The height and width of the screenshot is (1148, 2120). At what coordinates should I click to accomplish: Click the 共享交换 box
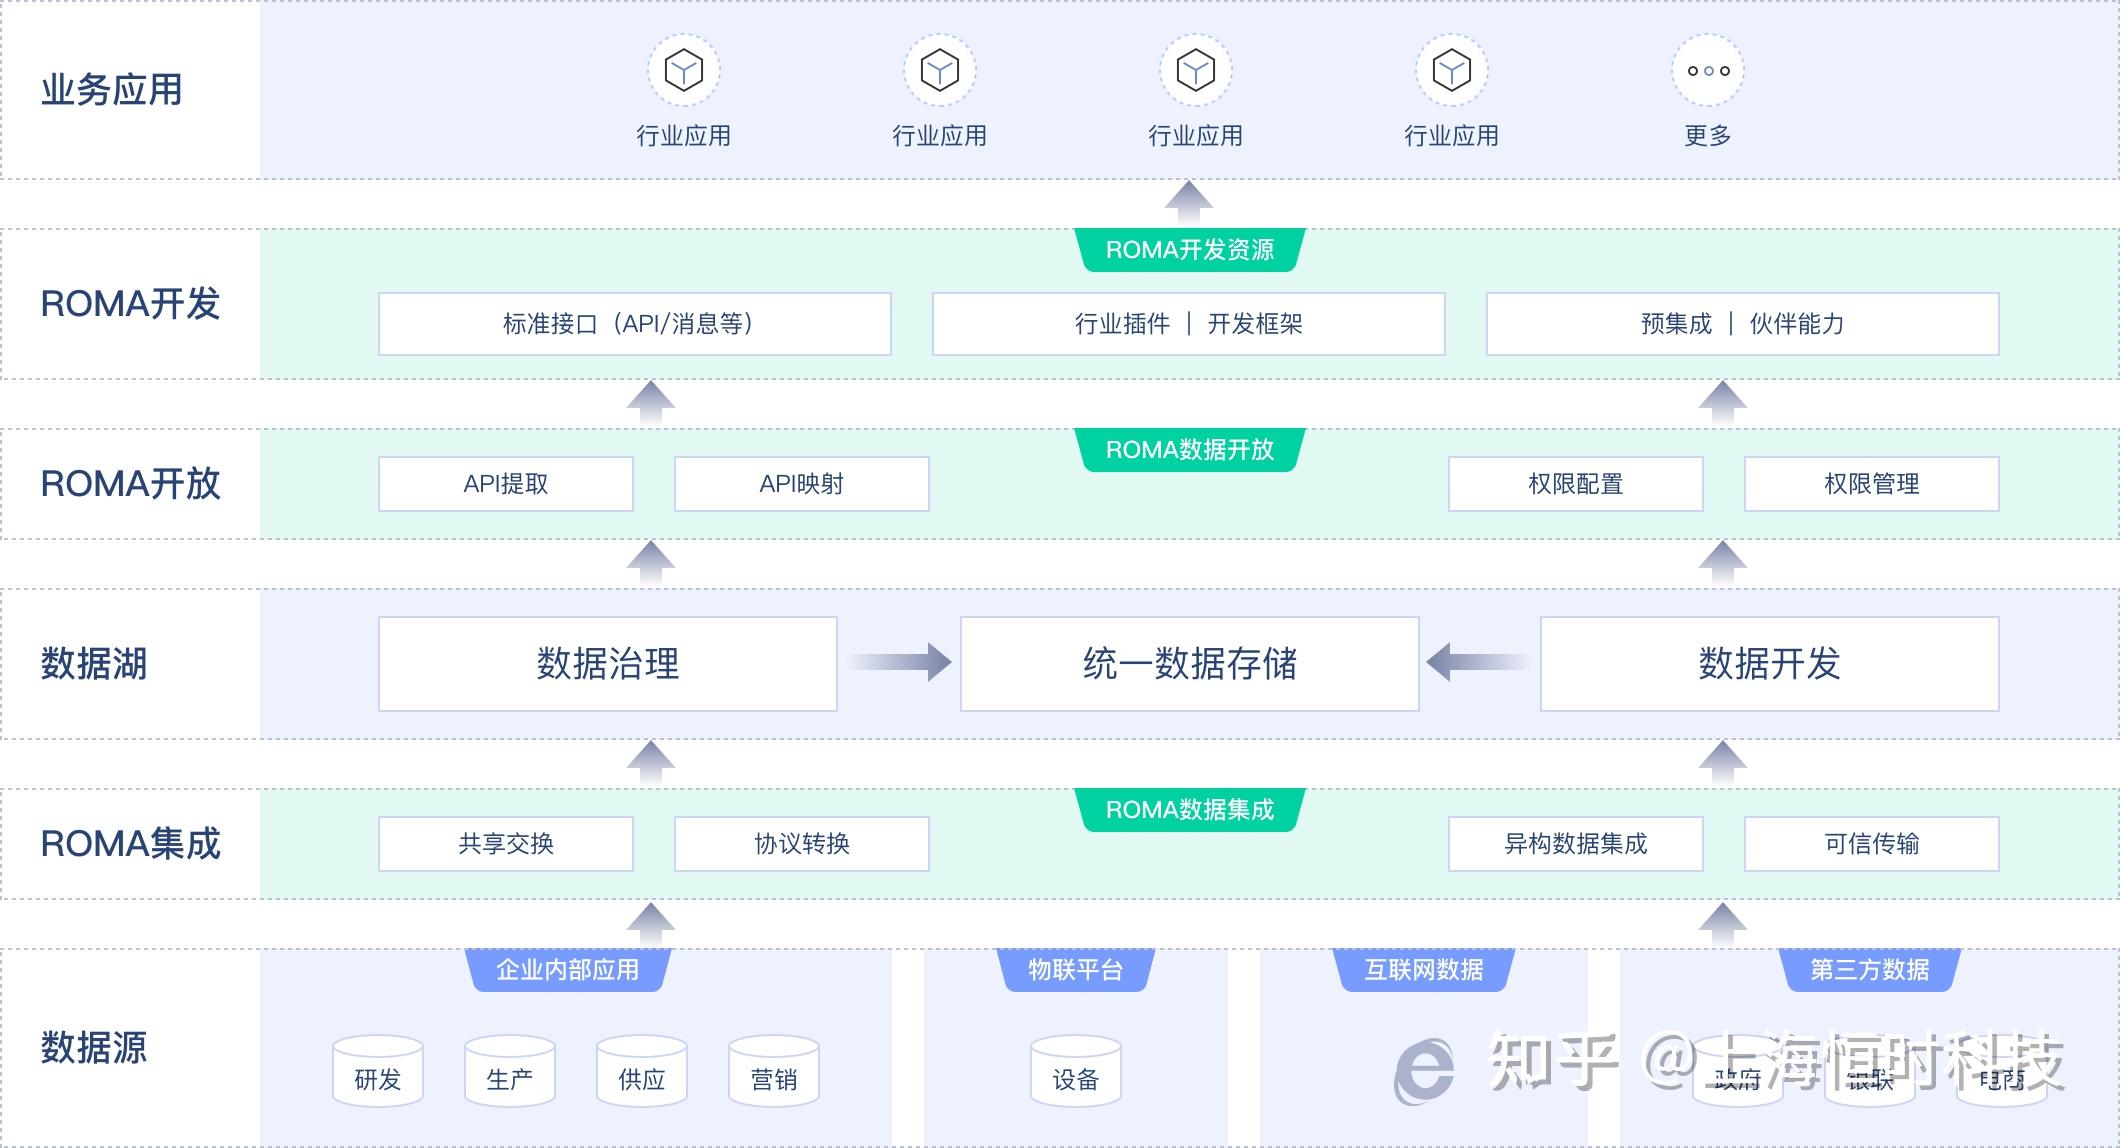click(x=505, y=843)
